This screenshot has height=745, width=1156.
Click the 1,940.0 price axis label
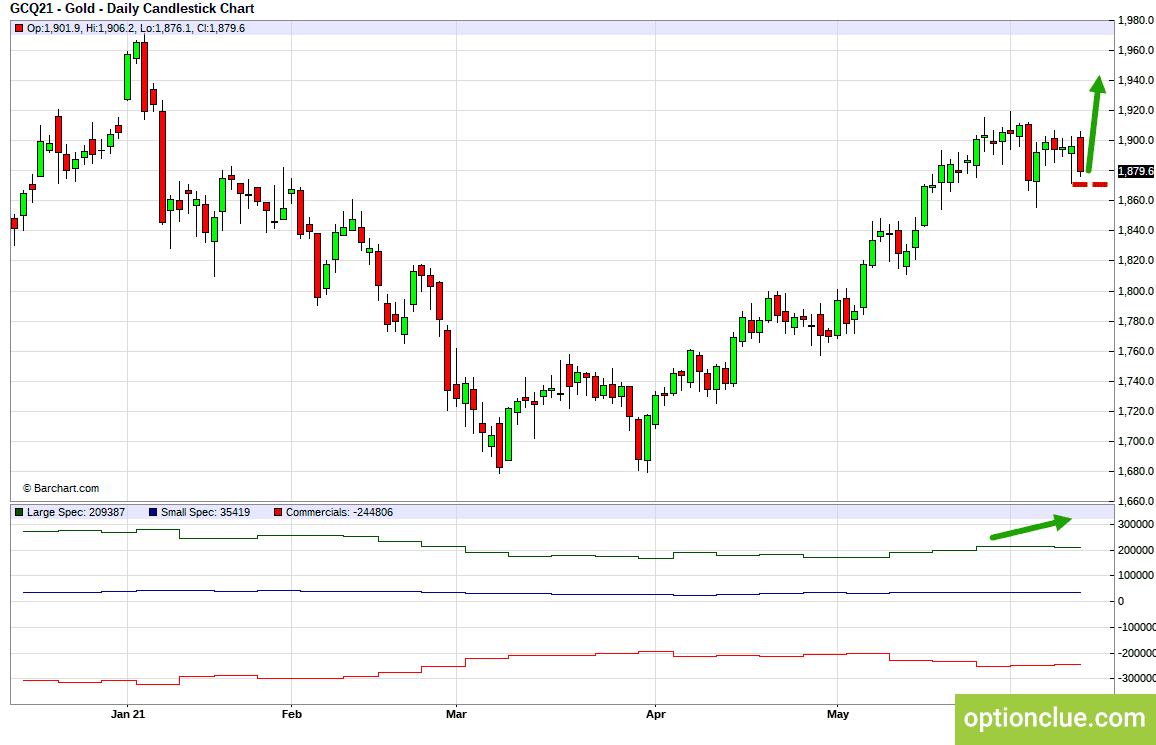coord(1136,80)
